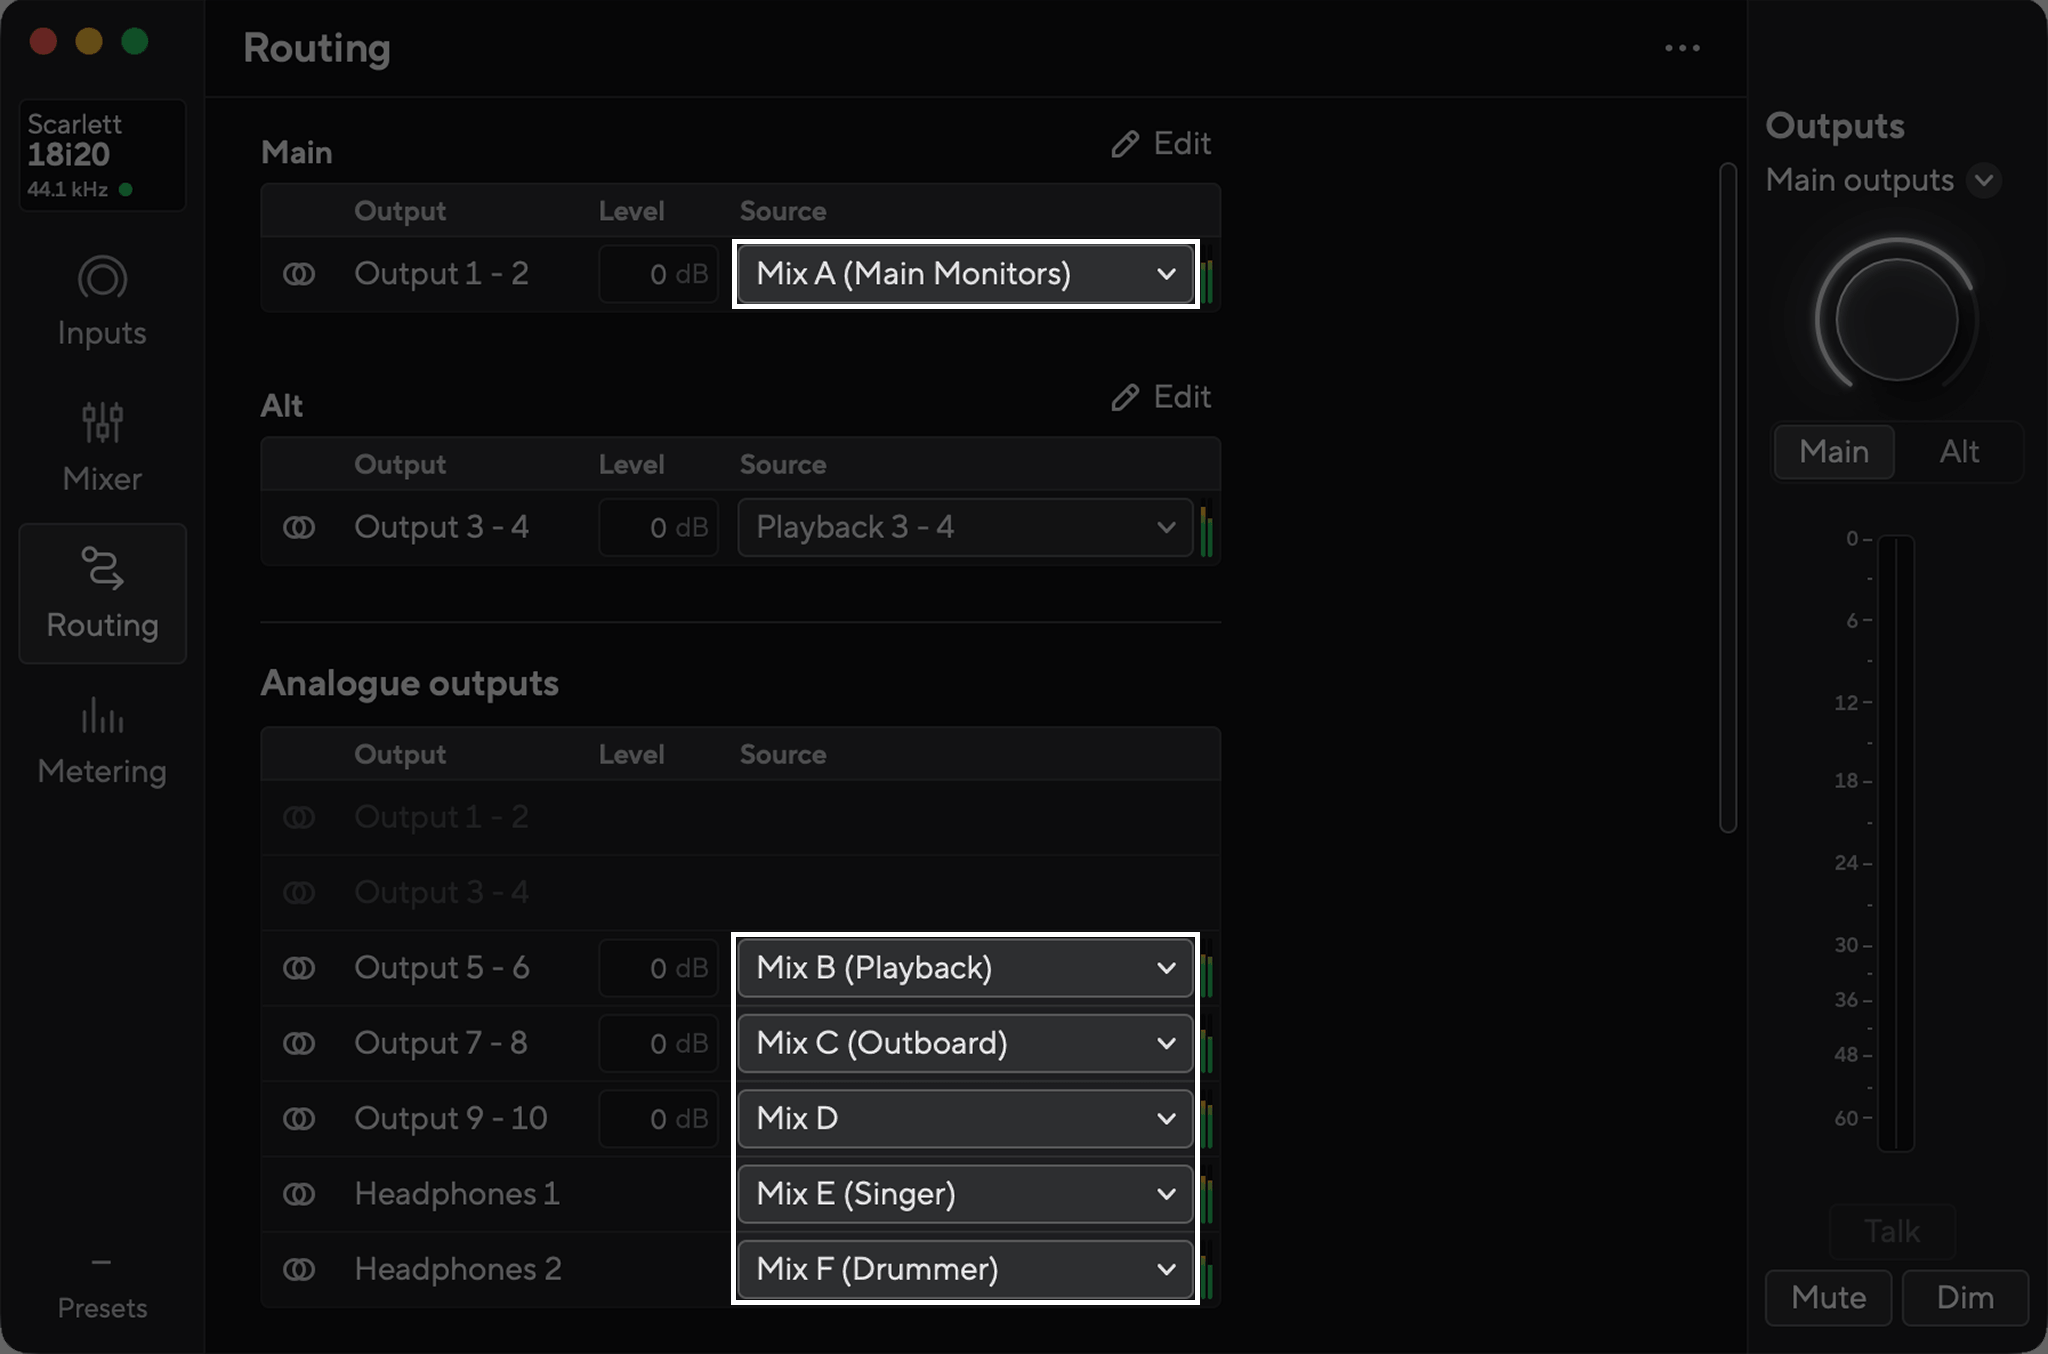The height and width of the screenshot is (1354, 2048).
Task: Click pencil icon beside Main Edit
Action: [x=1125, y=144]
